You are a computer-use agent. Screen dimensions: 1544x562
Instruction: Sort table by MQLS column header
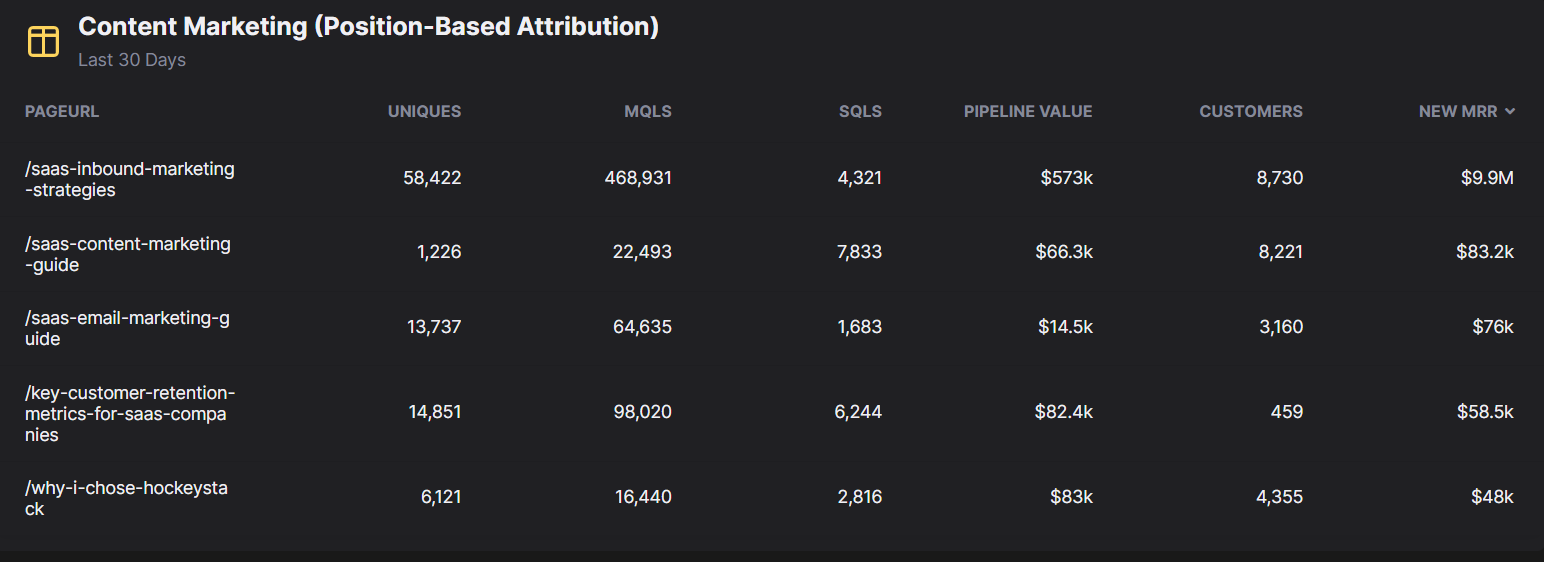[x=648, y=112]
